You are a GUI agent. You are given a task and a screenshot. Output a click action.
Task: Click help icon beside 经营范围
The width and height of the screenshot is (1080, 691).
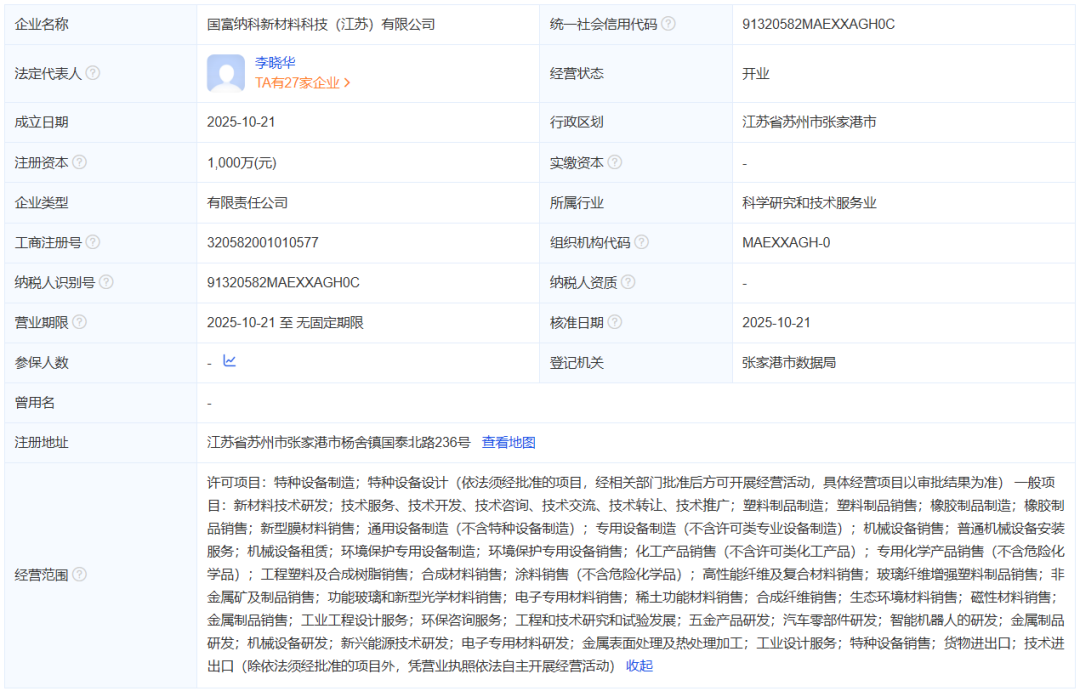tap(80, 574)
